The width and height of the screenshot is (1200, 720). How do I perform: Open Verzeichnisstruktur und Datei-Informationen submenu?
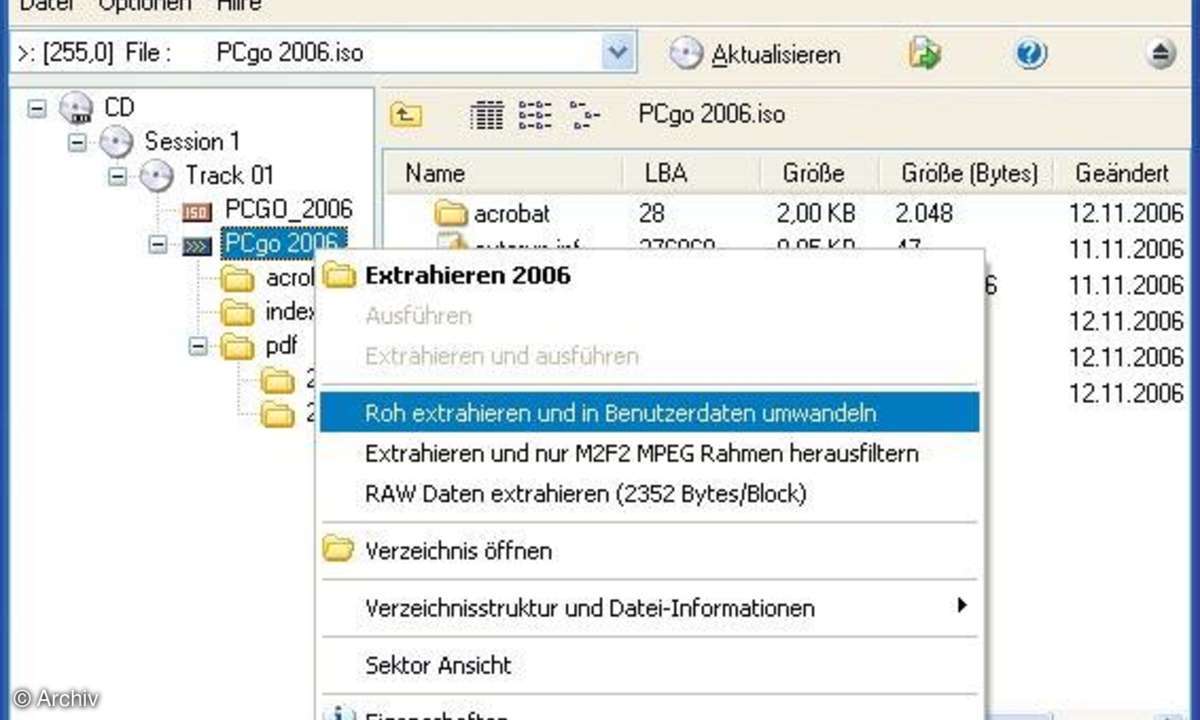(x=648, y=607)
